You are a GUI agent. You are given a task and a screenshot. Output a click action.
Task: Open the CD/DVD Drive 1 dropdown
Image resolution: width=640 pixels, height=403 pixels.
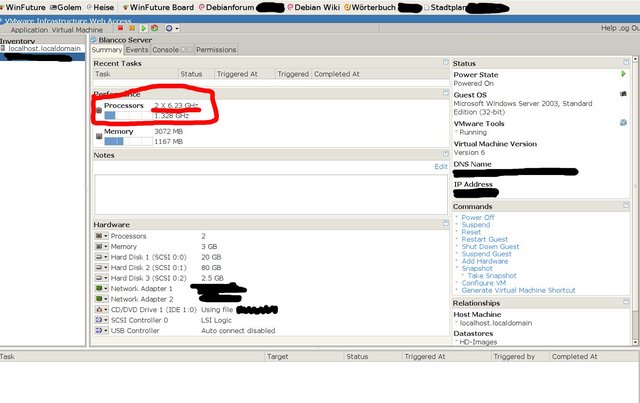pos(101,309)
